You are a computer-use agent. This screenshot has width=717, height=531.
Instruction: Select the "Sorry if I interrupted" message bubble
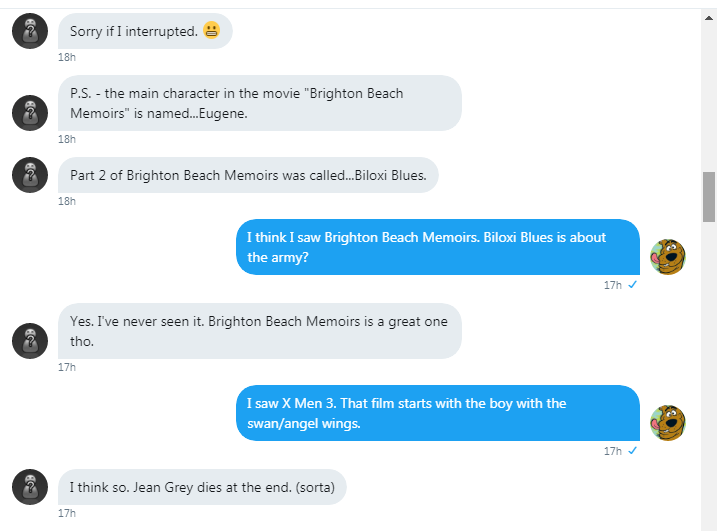pyautogui.click(x=145, y=31)
